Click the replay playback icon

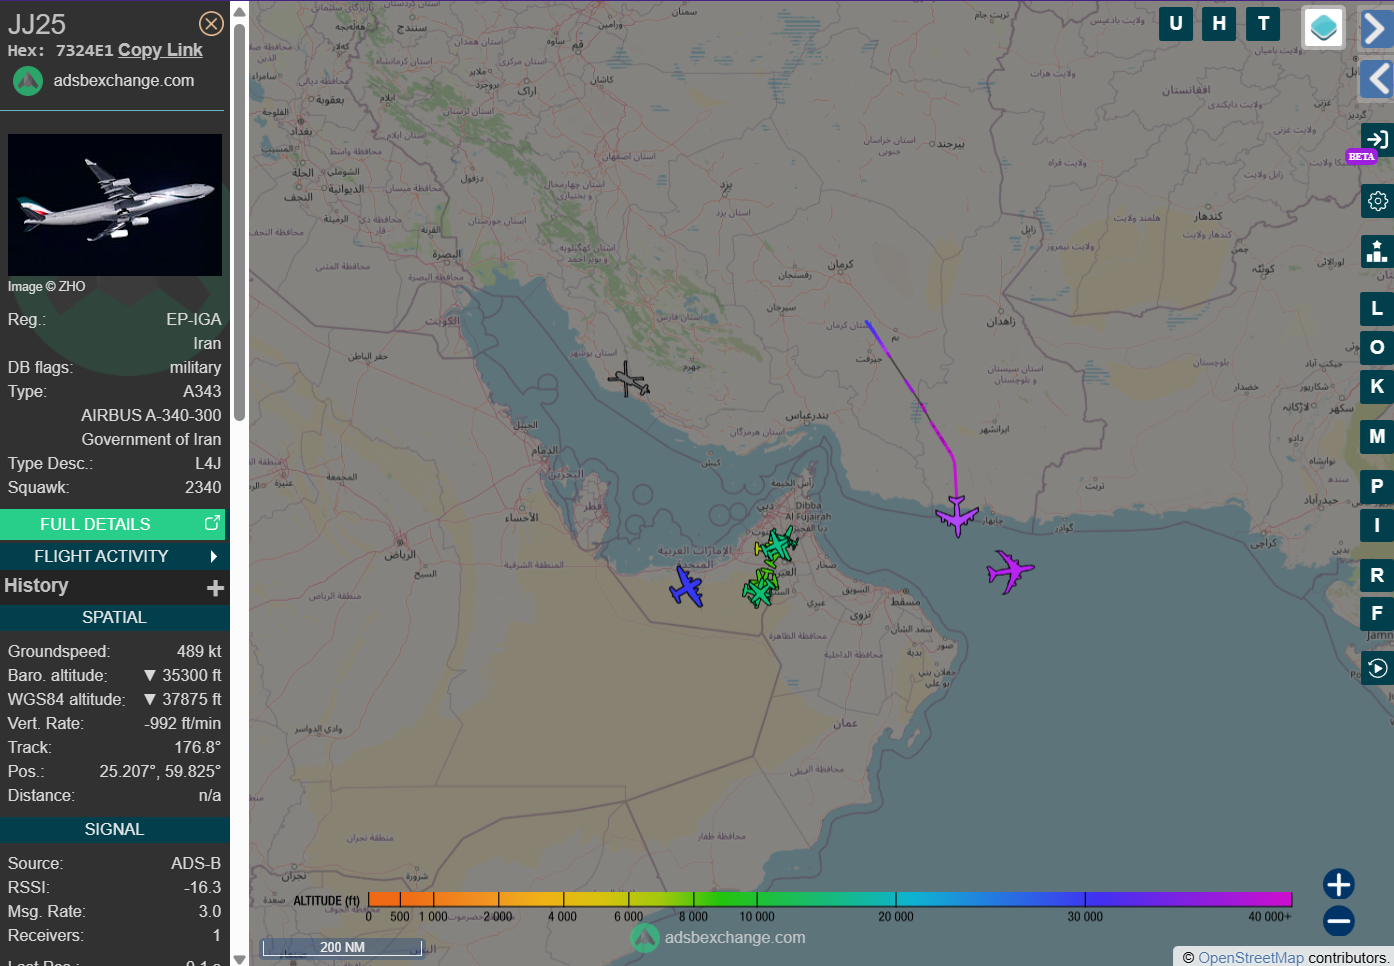click(x=1377, y=668)
